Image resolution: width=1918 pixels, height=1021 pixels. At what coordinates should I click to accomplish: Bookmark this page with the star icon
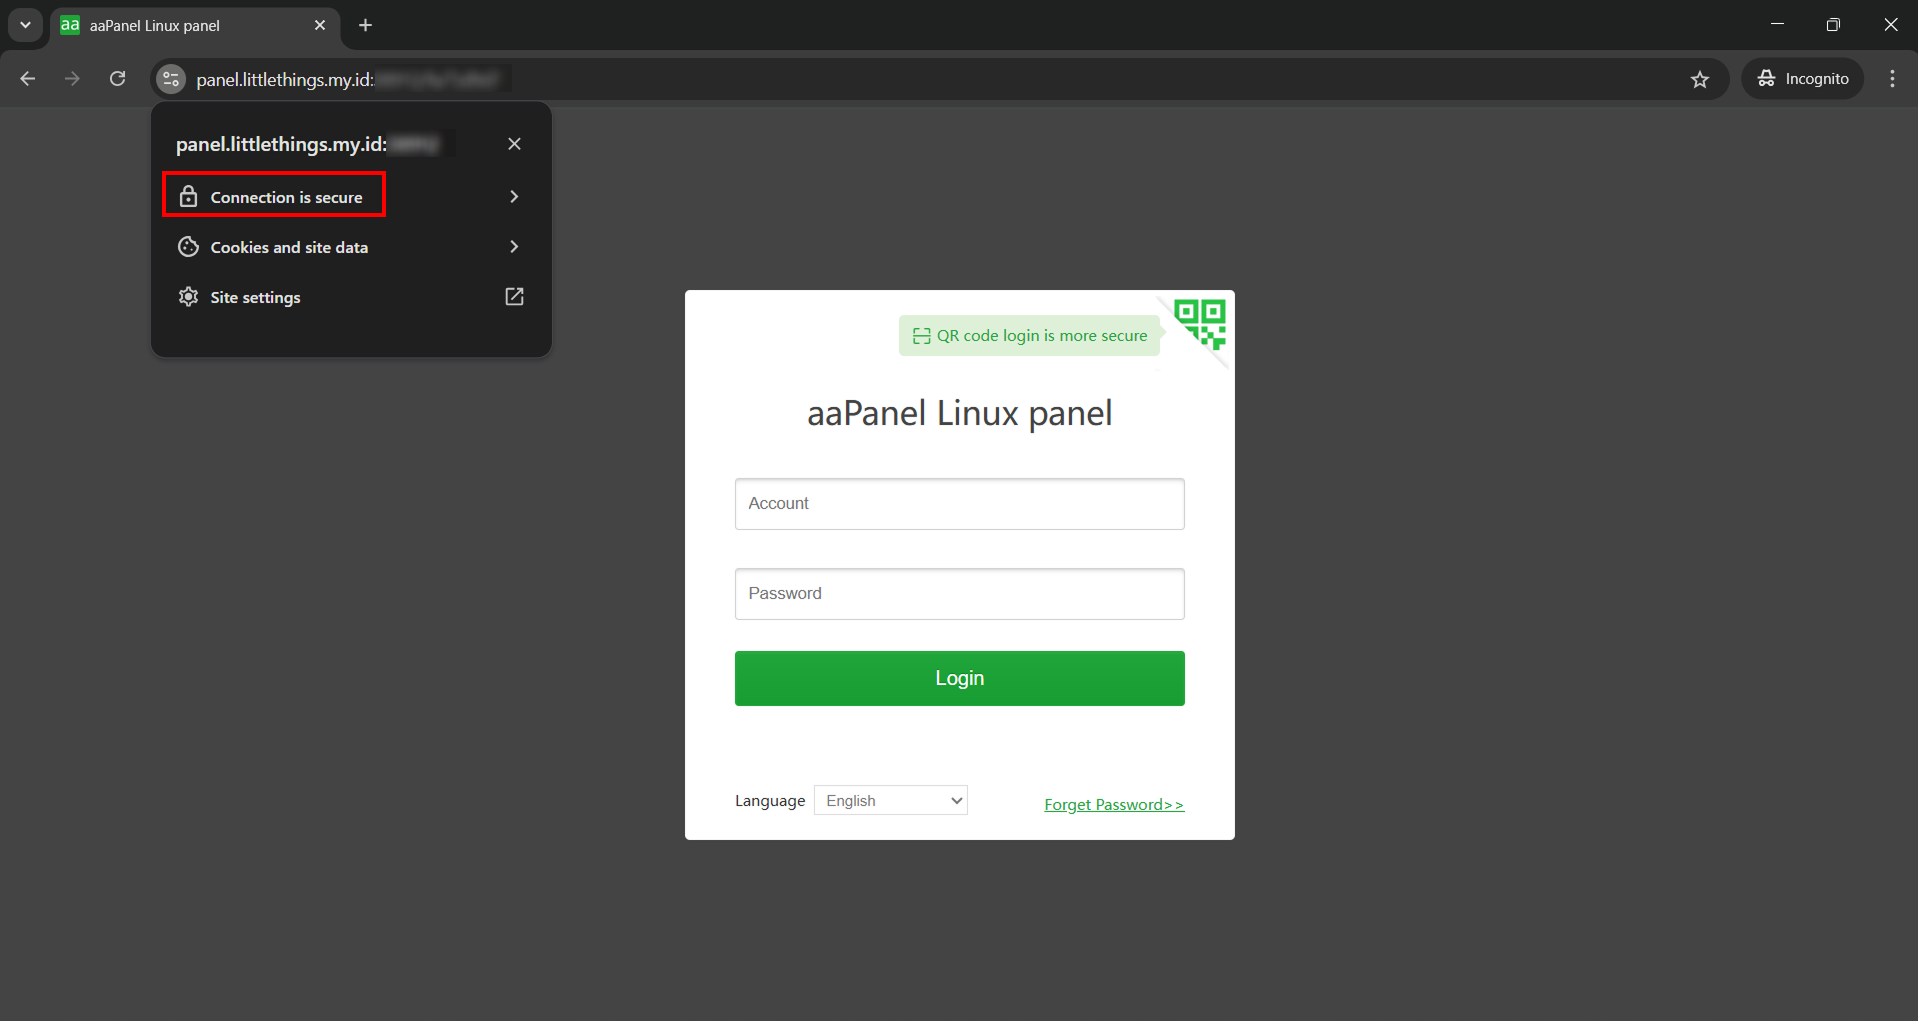tap(1700, 79)
